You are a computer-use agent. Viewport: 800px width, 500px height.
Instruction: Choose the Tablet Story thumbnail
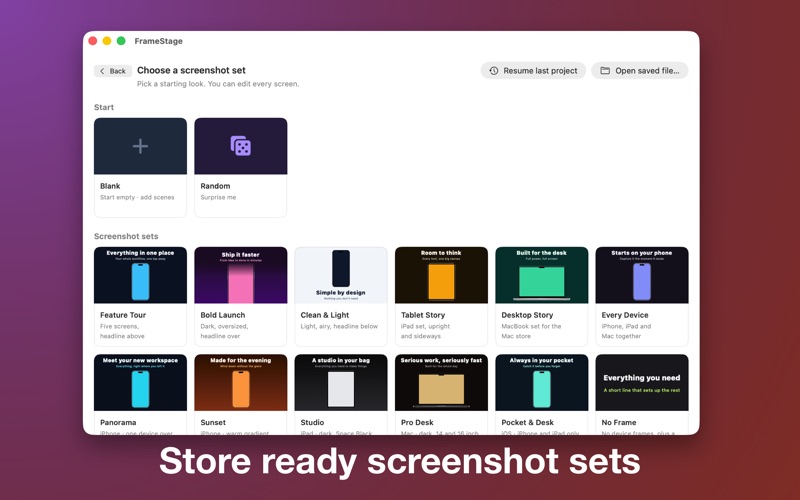pos(441,275)
